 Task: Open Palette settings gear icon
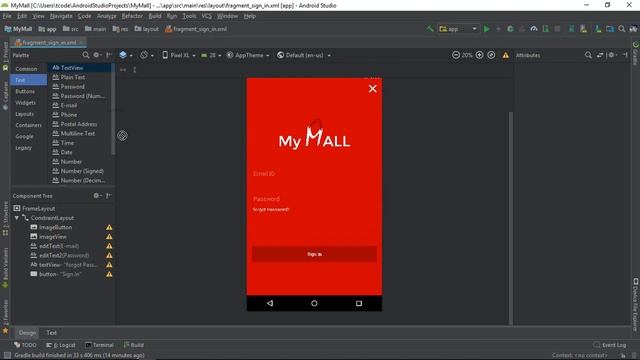click(96, 55)
